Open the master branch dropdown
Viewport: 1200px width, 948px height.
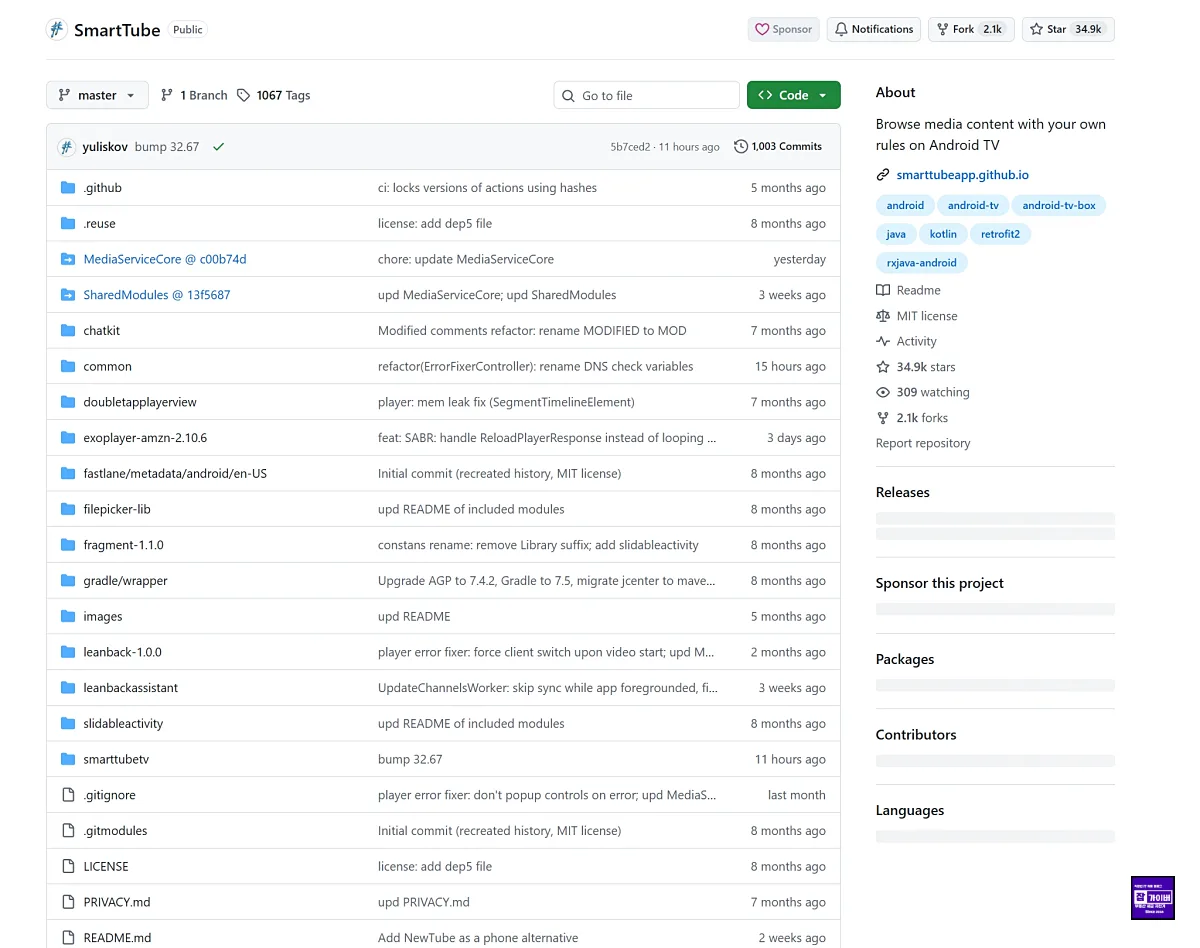pos(97,95)
